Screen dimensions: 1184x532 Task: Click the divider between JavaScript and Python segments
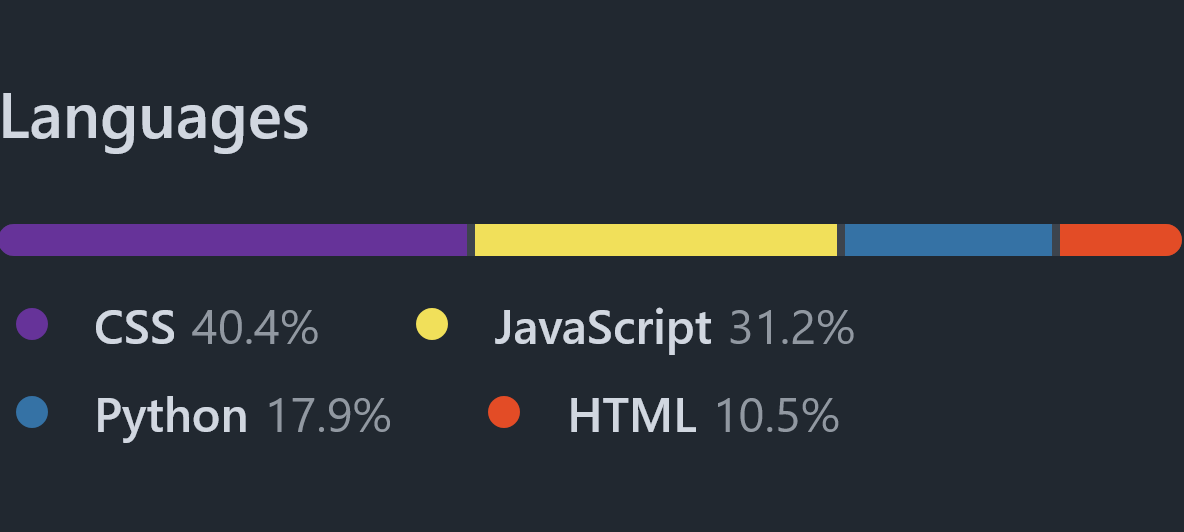841,240
